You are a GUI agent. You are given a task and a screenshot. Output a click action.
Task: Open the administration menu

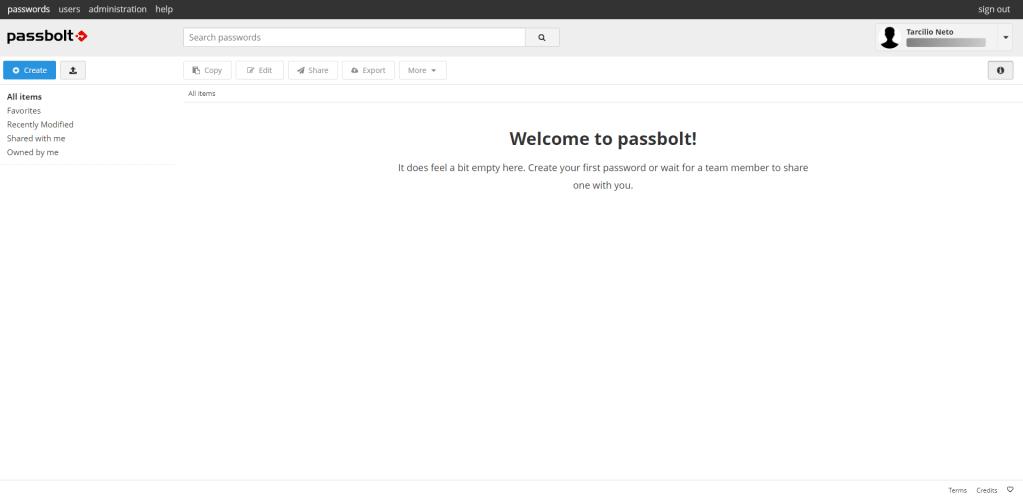pyautogui.click(x=117, y=9)
